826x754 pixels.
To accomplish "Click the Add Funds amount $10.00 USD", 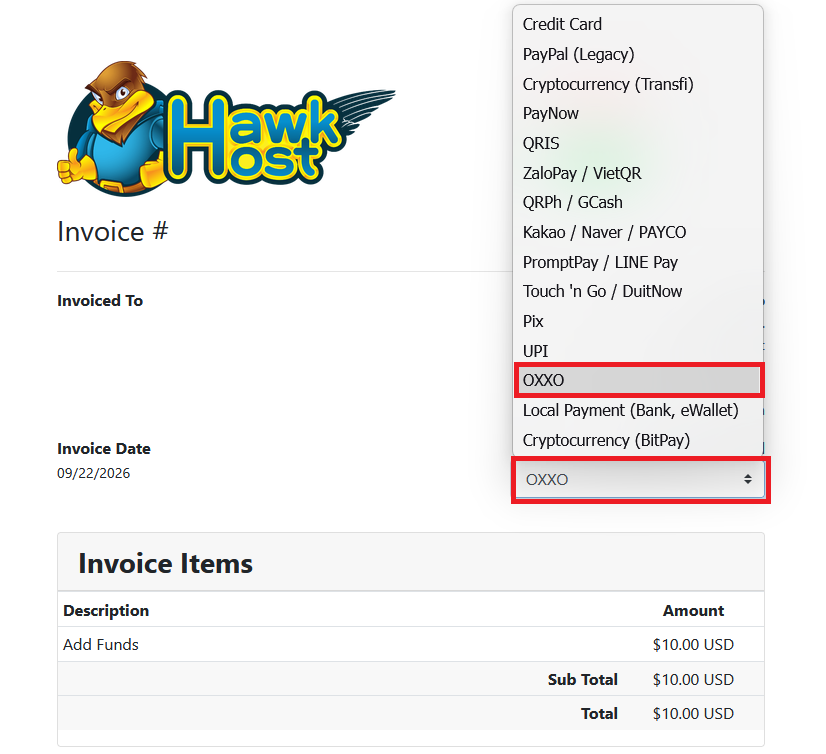I will pos(693,644).
